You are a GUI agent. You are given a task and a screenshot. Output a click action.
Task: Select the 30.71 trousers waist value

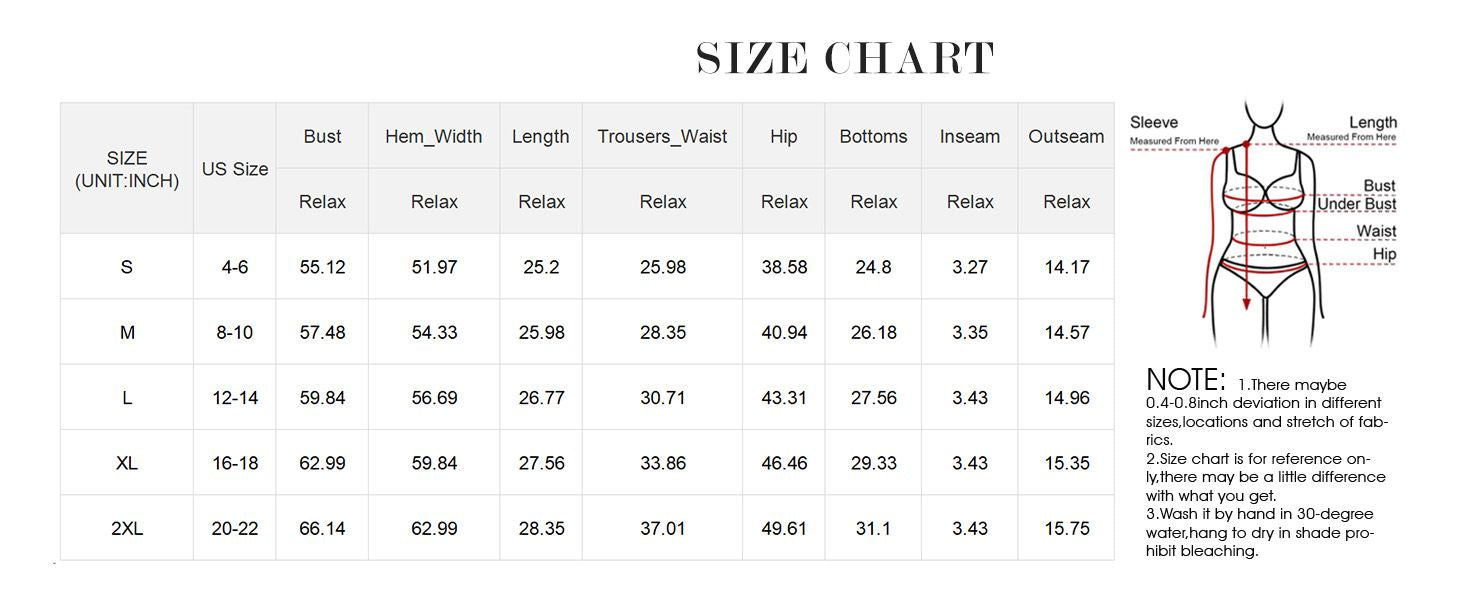point(662,398)
